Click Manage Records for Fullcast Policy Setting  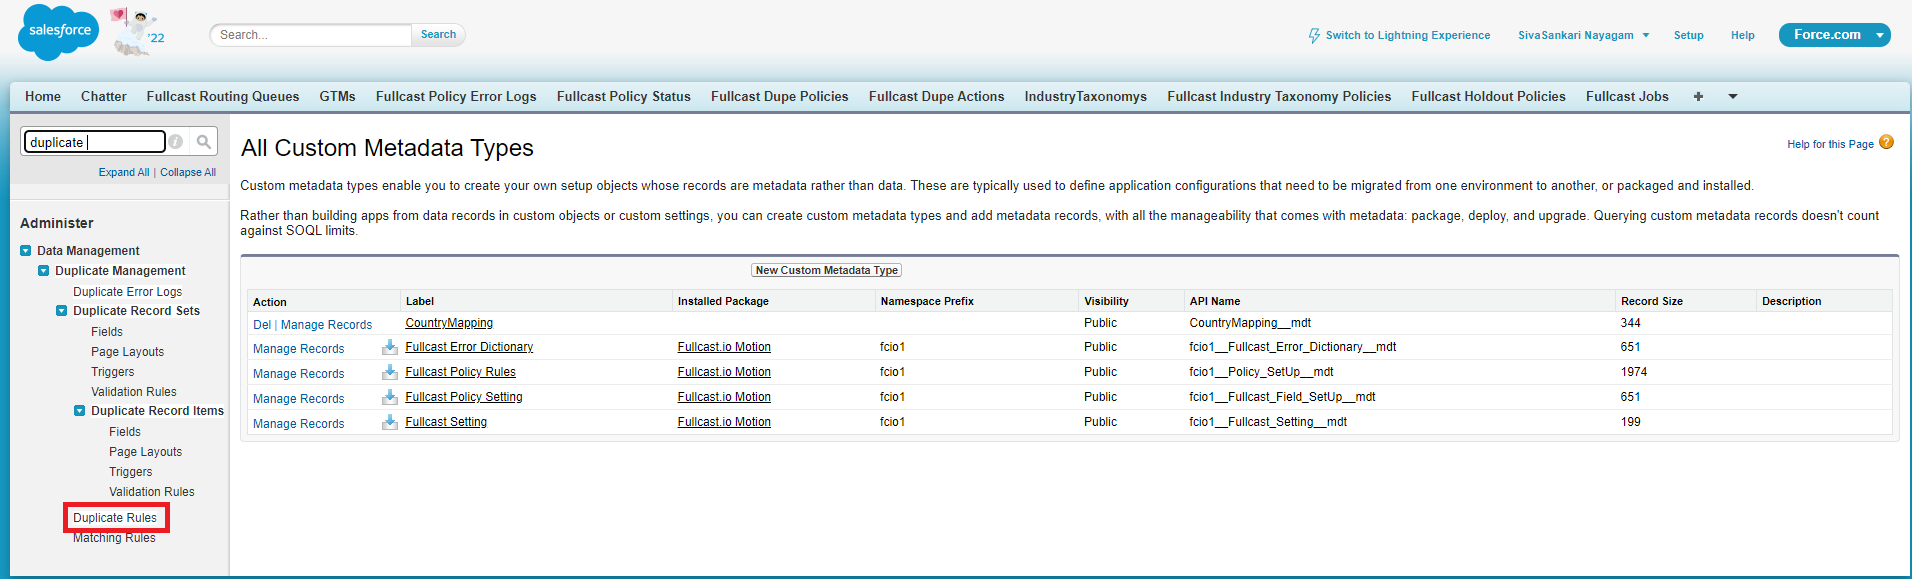299,399
